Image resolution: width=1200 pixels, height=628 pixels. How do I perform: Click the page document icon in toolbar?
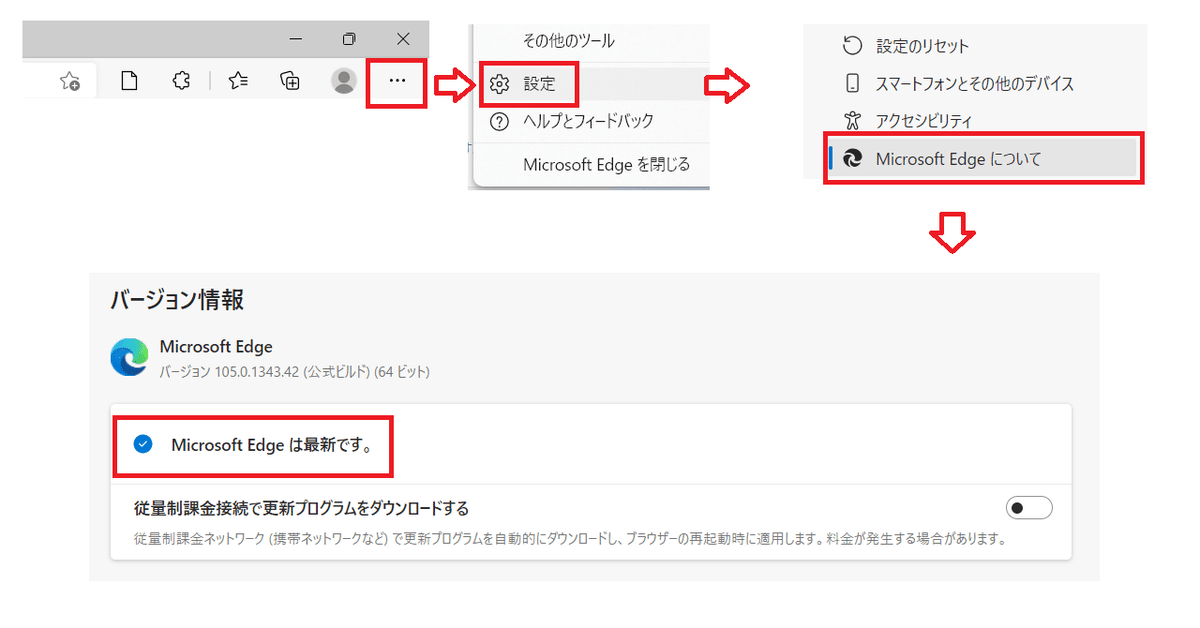(129, 82)
